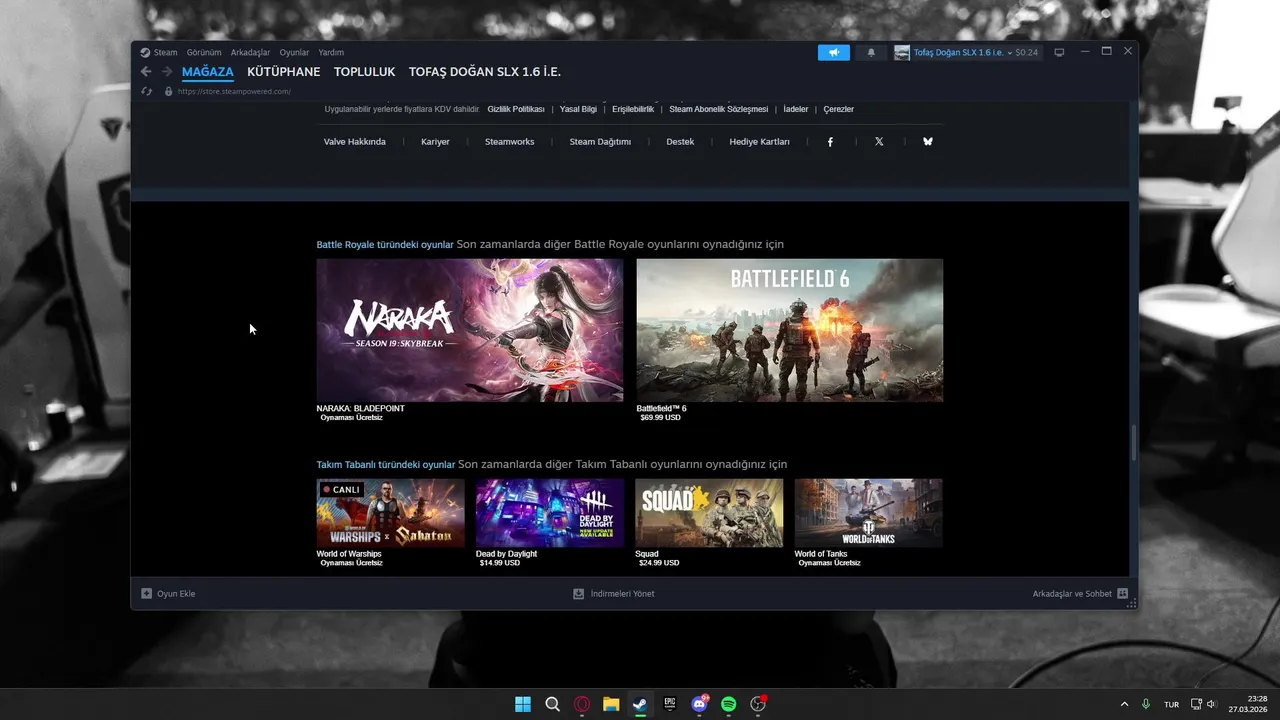Open Epic Games Launcher from taskbar

670,704
